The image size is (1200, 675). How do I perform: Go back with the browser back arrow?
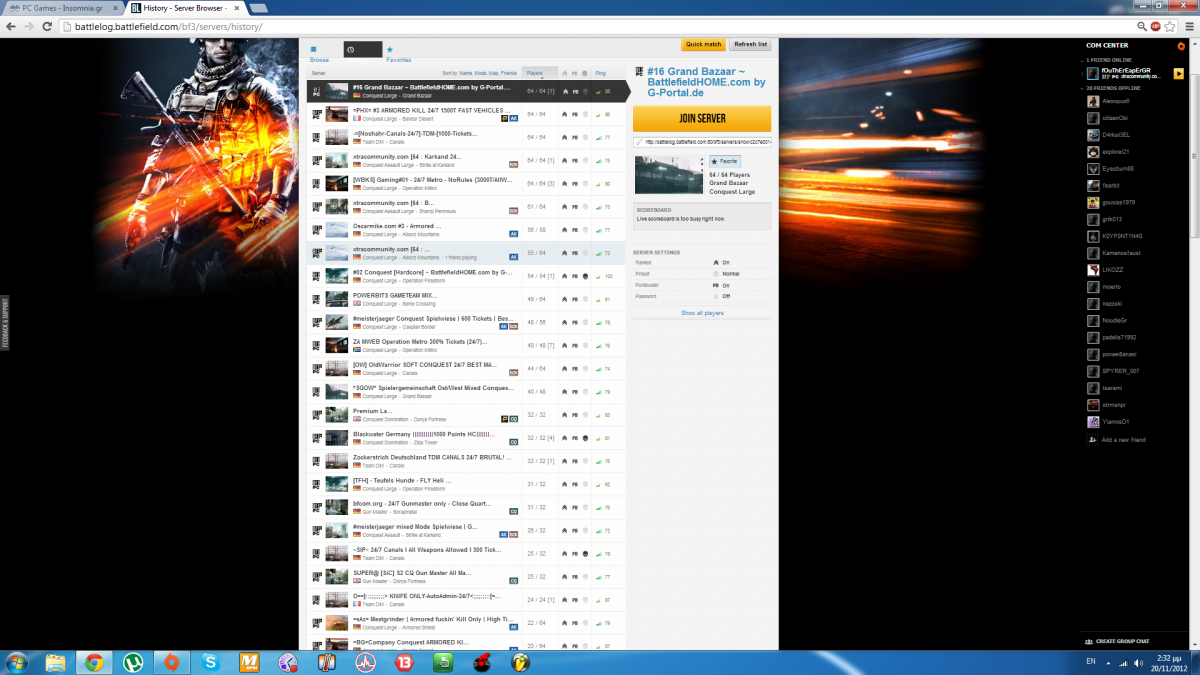pos(11,26)
